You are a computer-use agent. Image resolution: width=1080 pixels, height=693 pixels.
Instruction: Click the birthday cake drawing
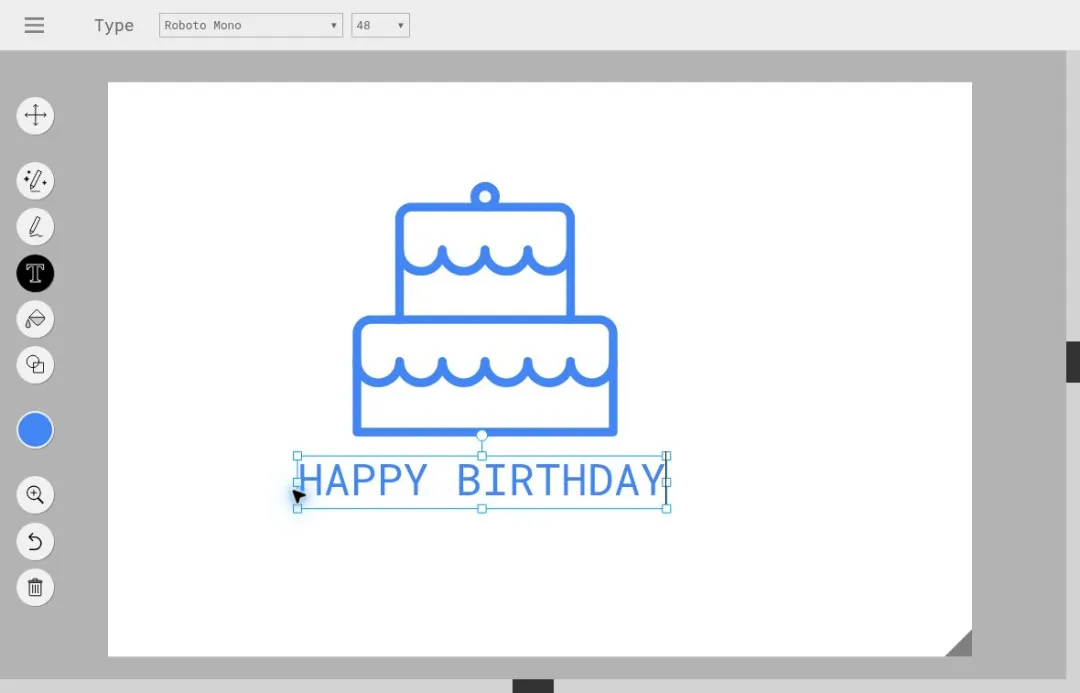(485, 310)
